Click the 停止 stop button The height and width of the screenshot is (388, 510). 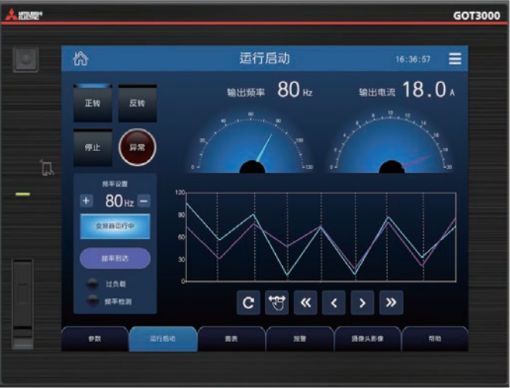click(x=93, y=147)
